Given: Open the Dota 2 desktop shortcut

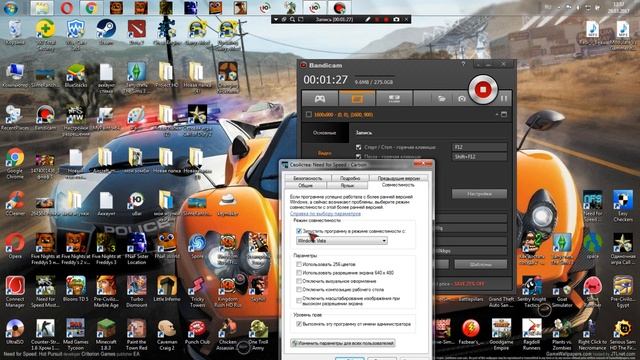Looking at the screenshot, I should (137, 32).
